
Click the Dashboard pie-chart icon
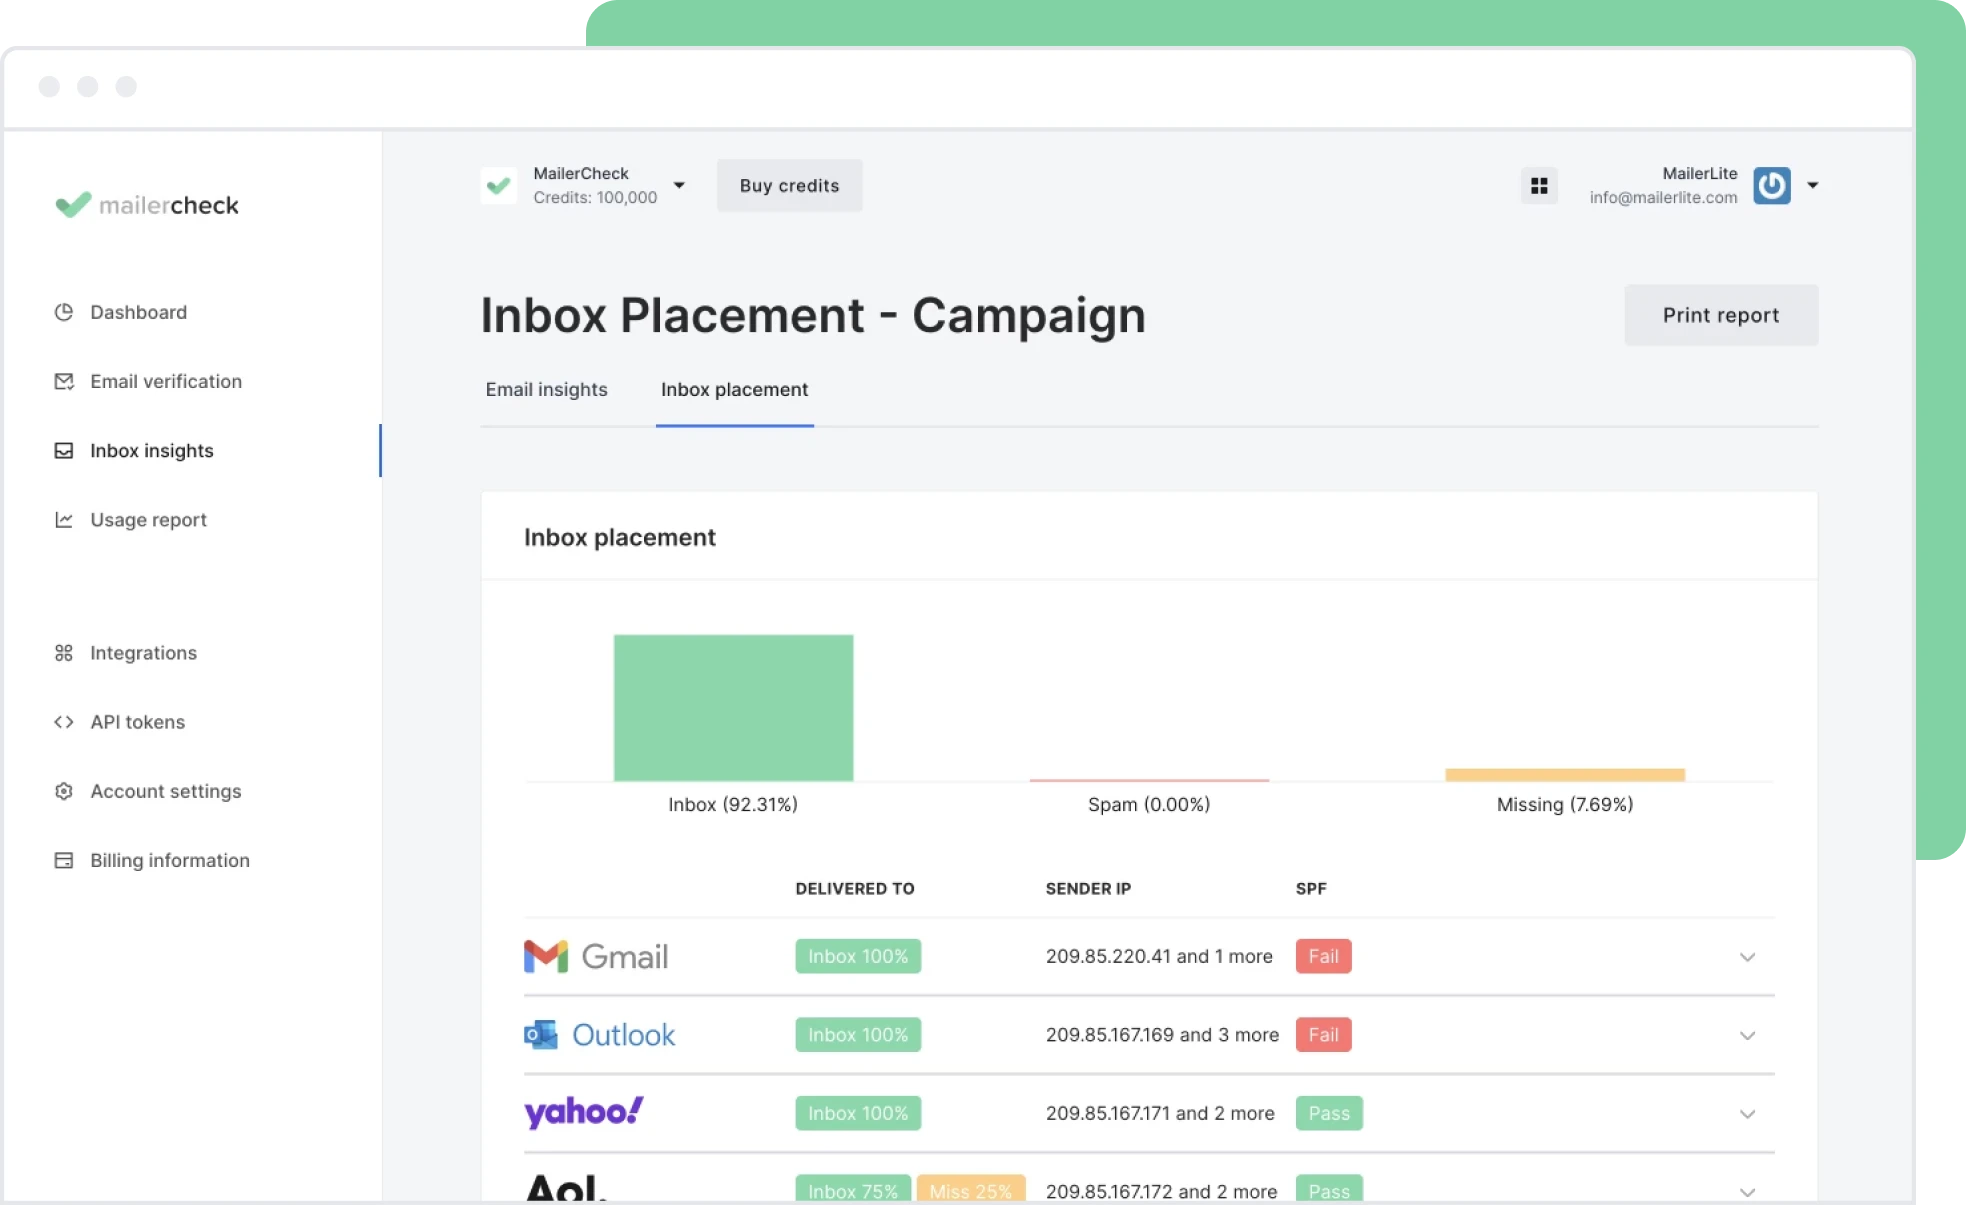(x=64, y=312)
